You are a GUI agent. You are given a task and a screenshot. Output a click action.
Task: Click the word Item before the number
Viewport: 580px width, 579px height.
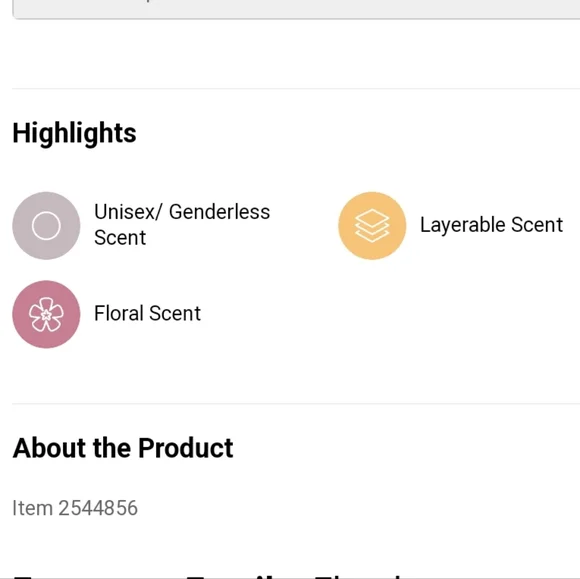pyautogui.click(x=33, y=508)
